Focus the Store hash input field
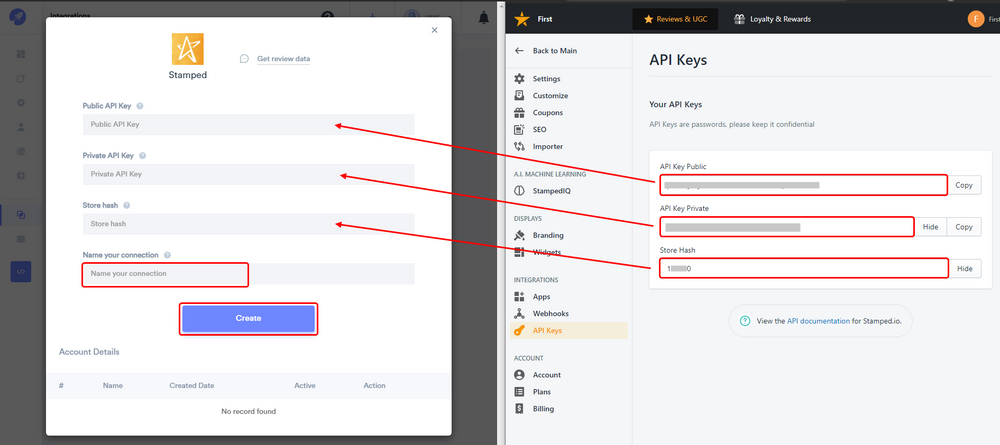The width and height of the screenshot is (1000, 445). [x=248, y=224]
